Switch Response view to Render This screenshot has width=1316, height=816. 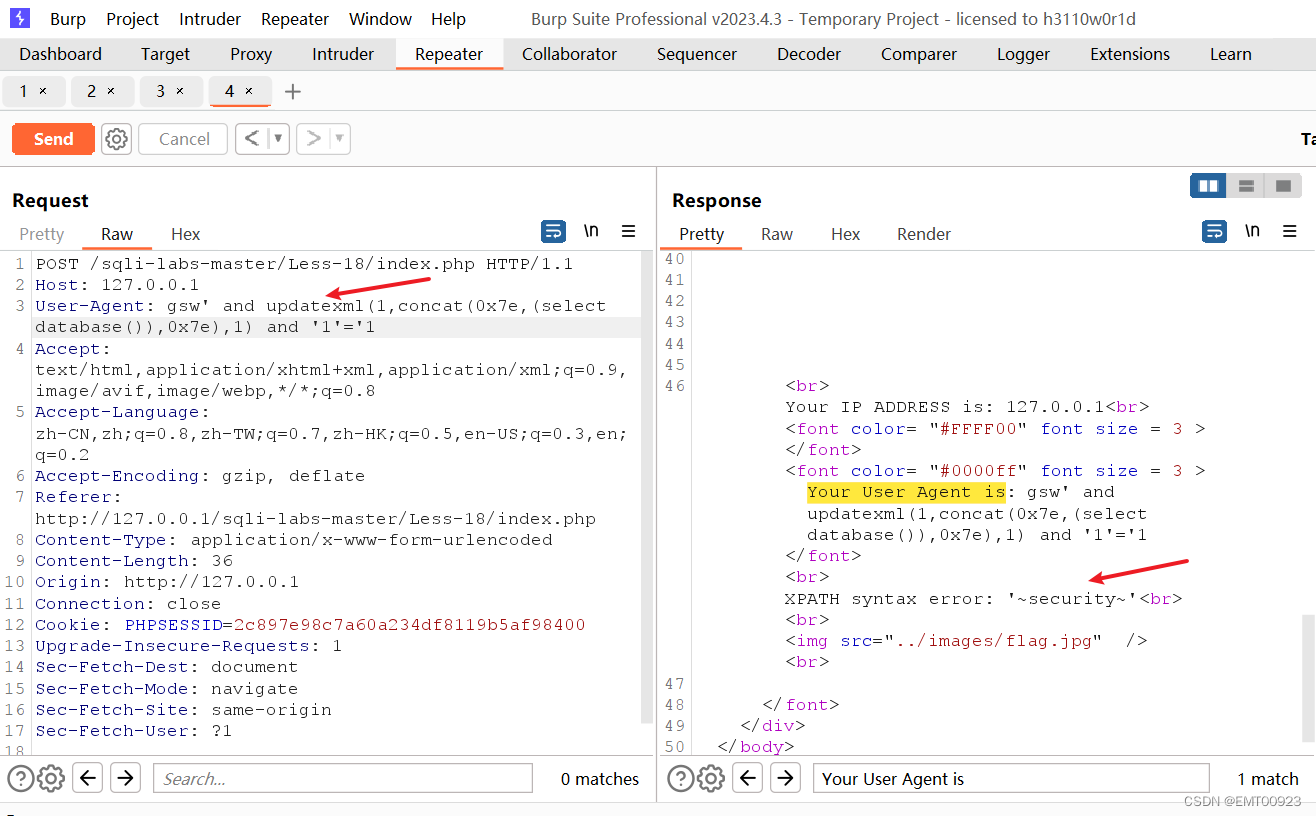924,234
